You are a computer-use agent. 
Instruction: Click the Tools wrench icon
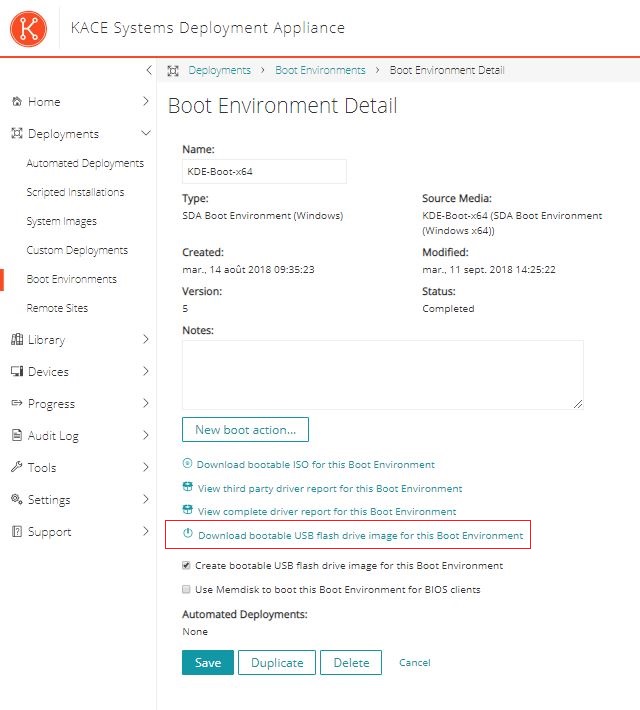17,467
